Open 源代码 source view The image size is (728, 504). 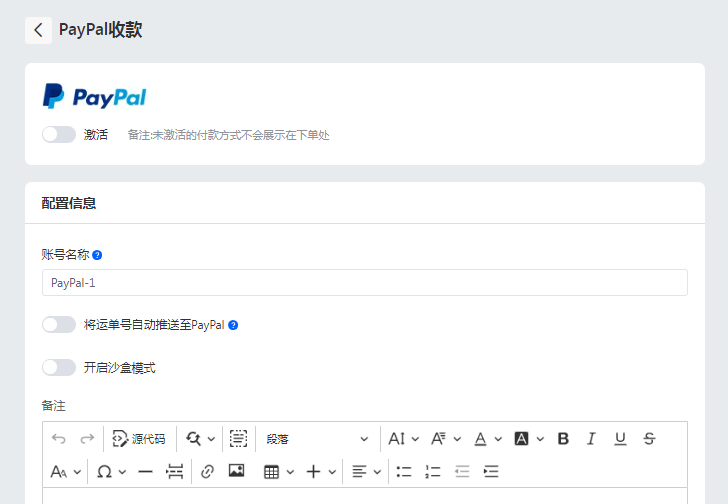coord(139,439)
